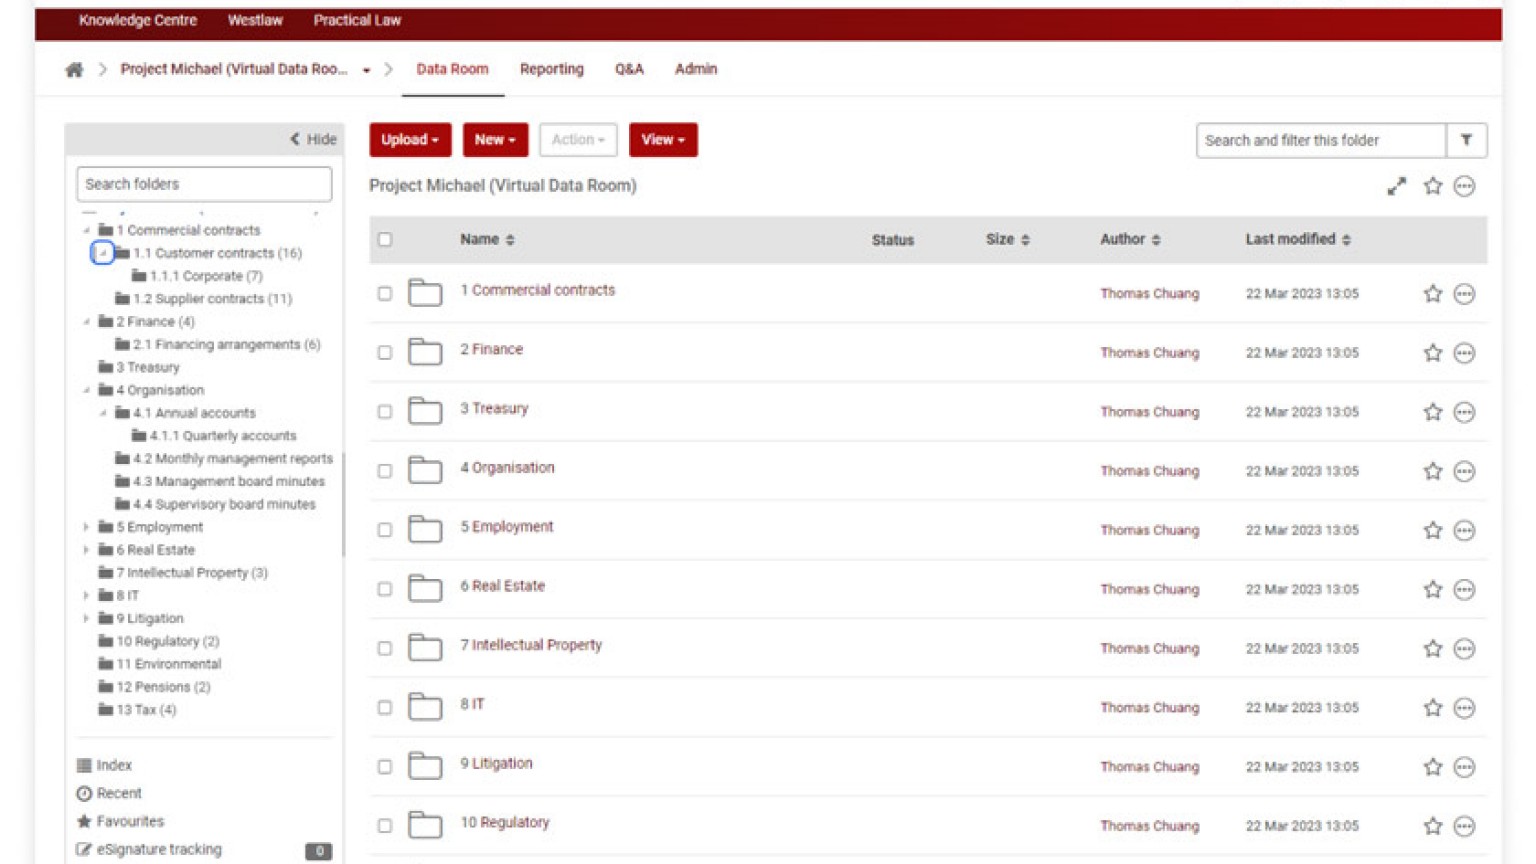Viewport: 1536px width, 864px height.
Task: Click the Search folders input field
Action: 204,184
